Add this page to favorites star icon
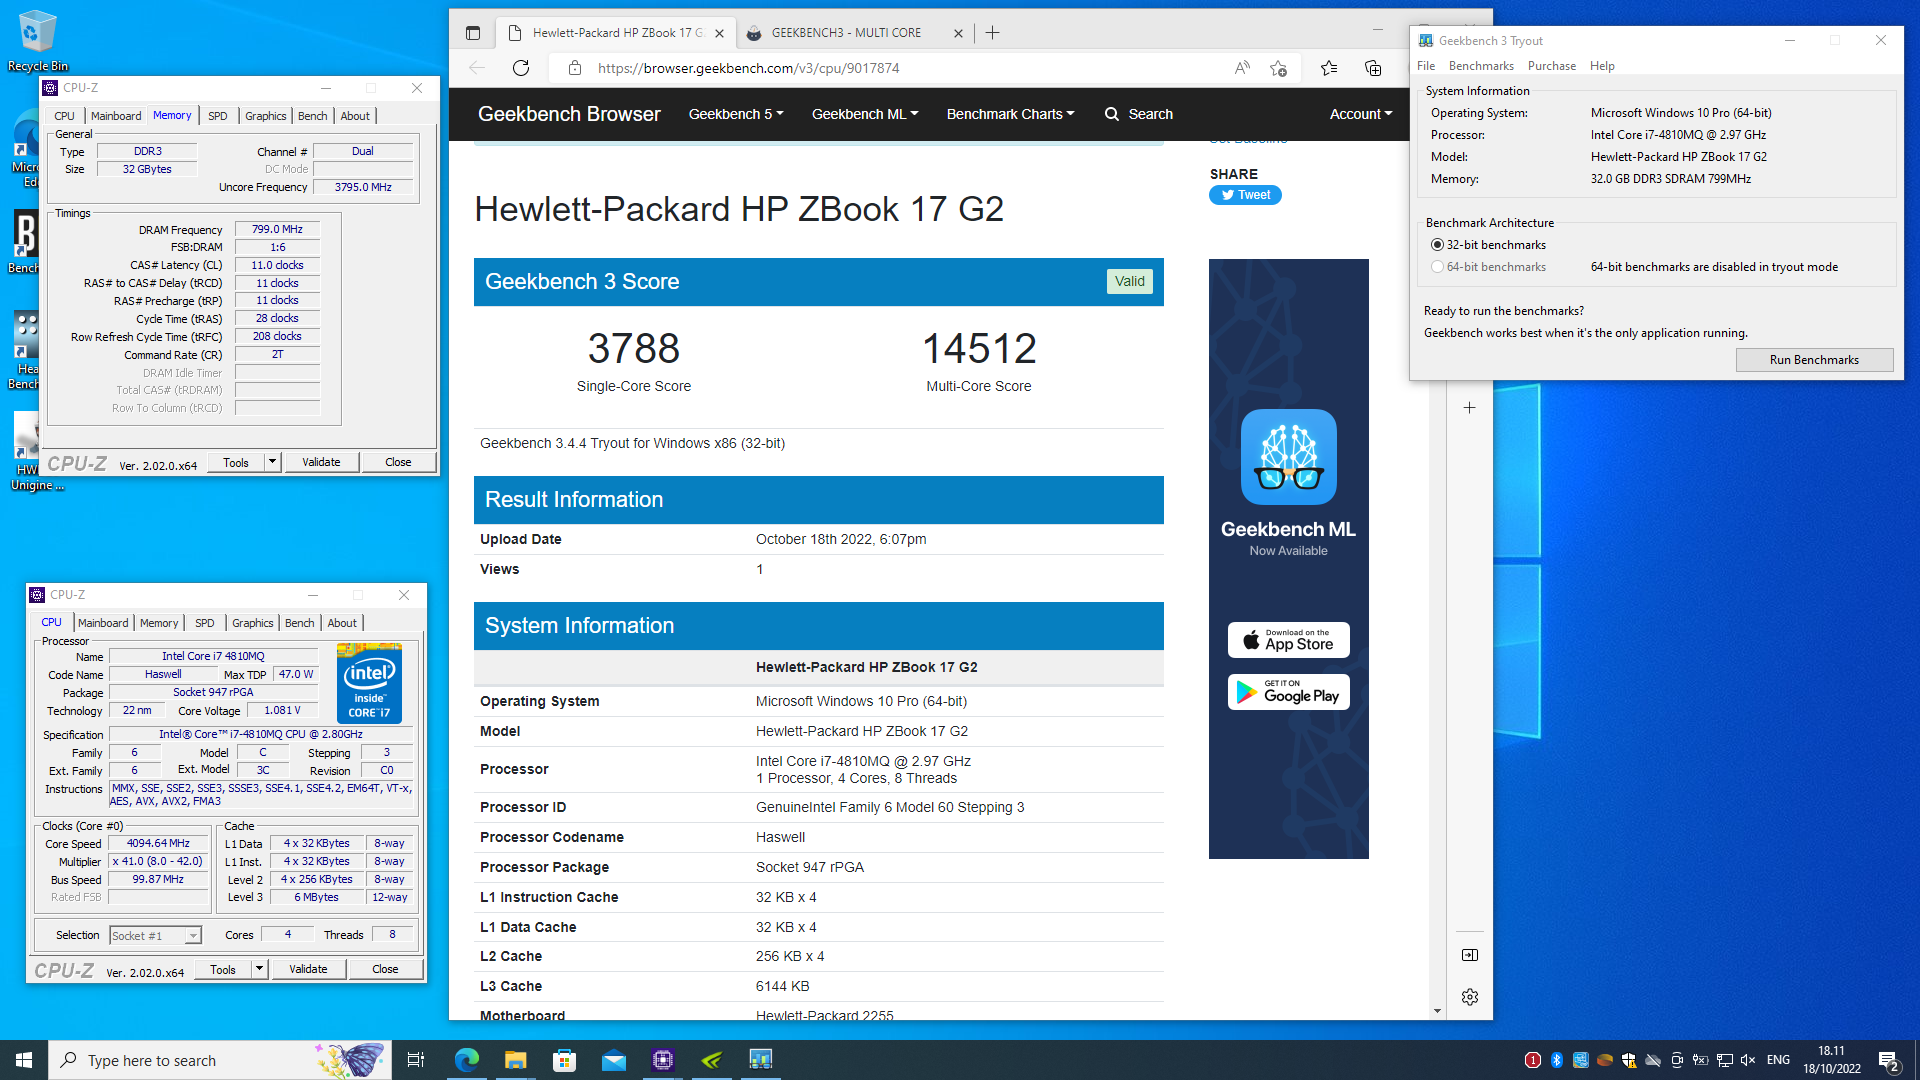 click(x=1278, y=68)
